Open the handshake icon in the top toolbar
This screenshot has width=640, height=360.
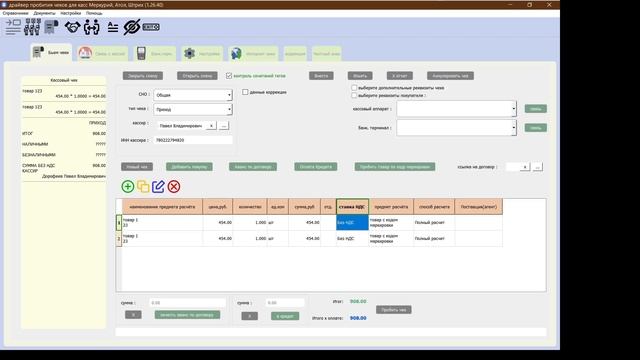tap(72, 27)
